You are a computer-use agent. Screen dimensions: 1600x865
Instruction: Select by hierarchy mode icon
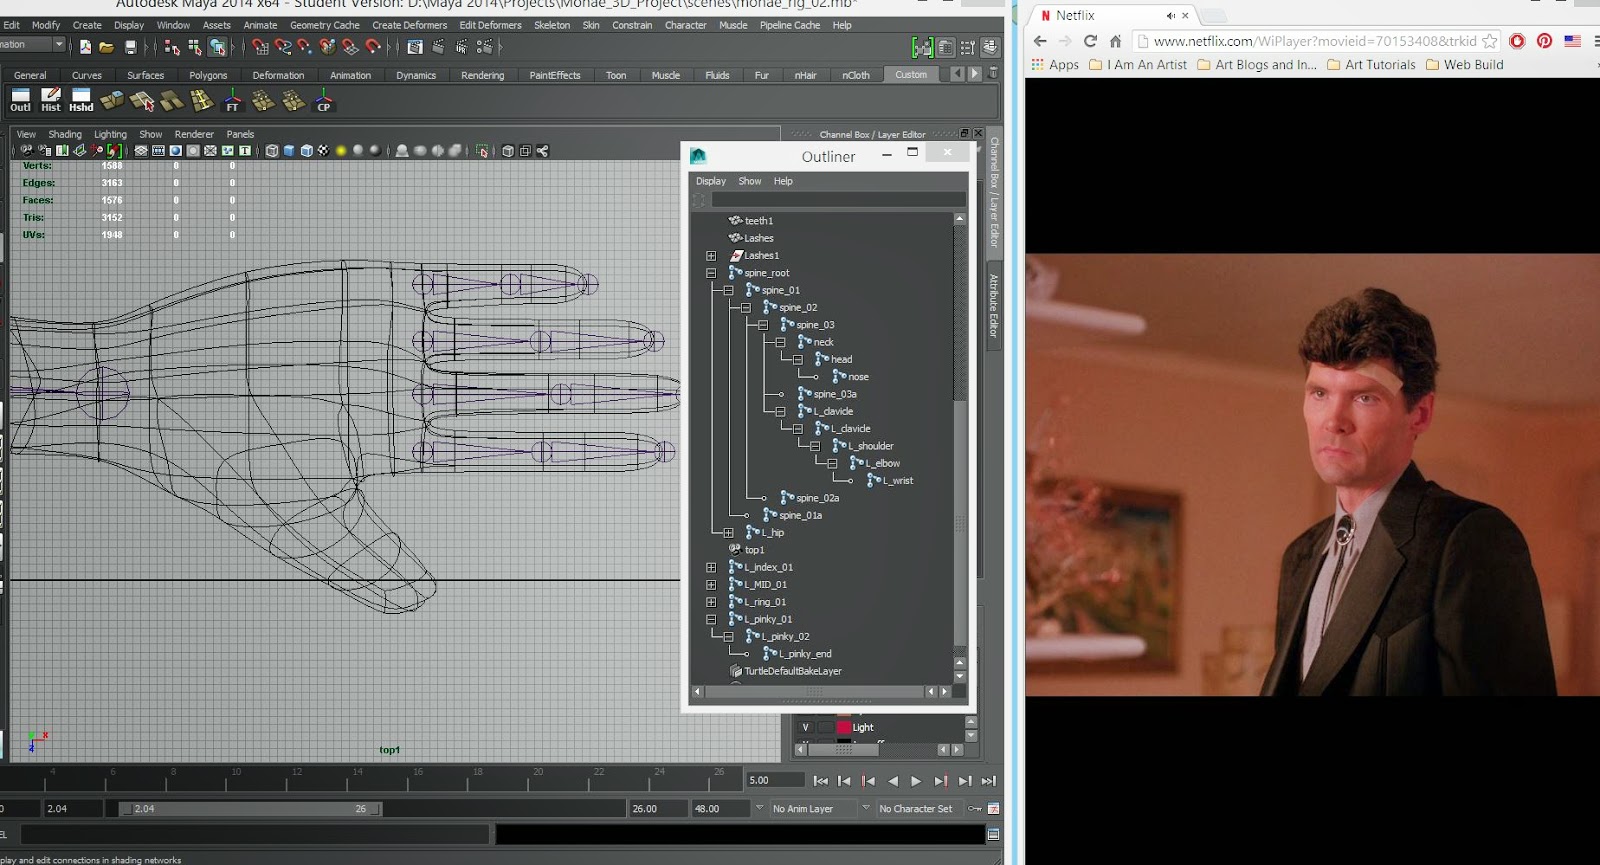tap(172, 47)
